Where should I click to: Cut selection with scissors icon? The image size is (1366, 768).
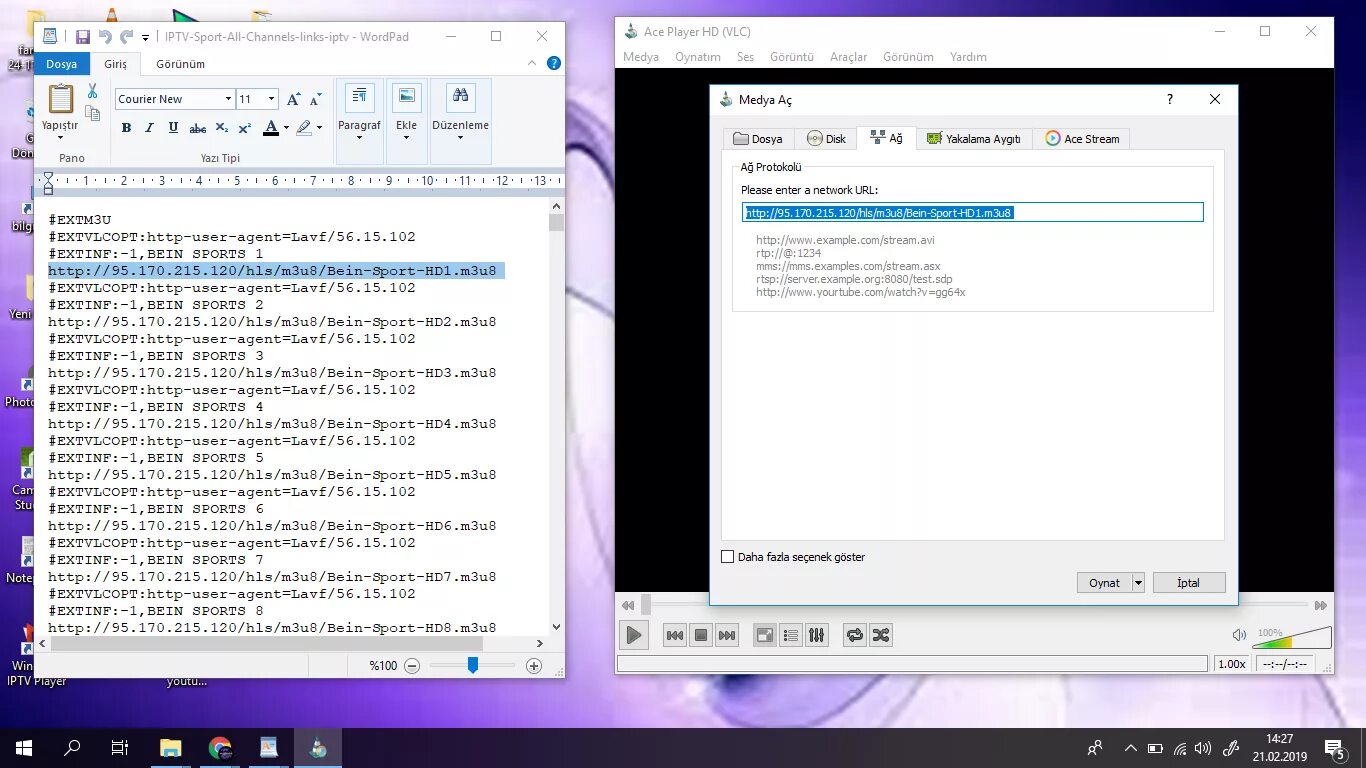[92, 90]
